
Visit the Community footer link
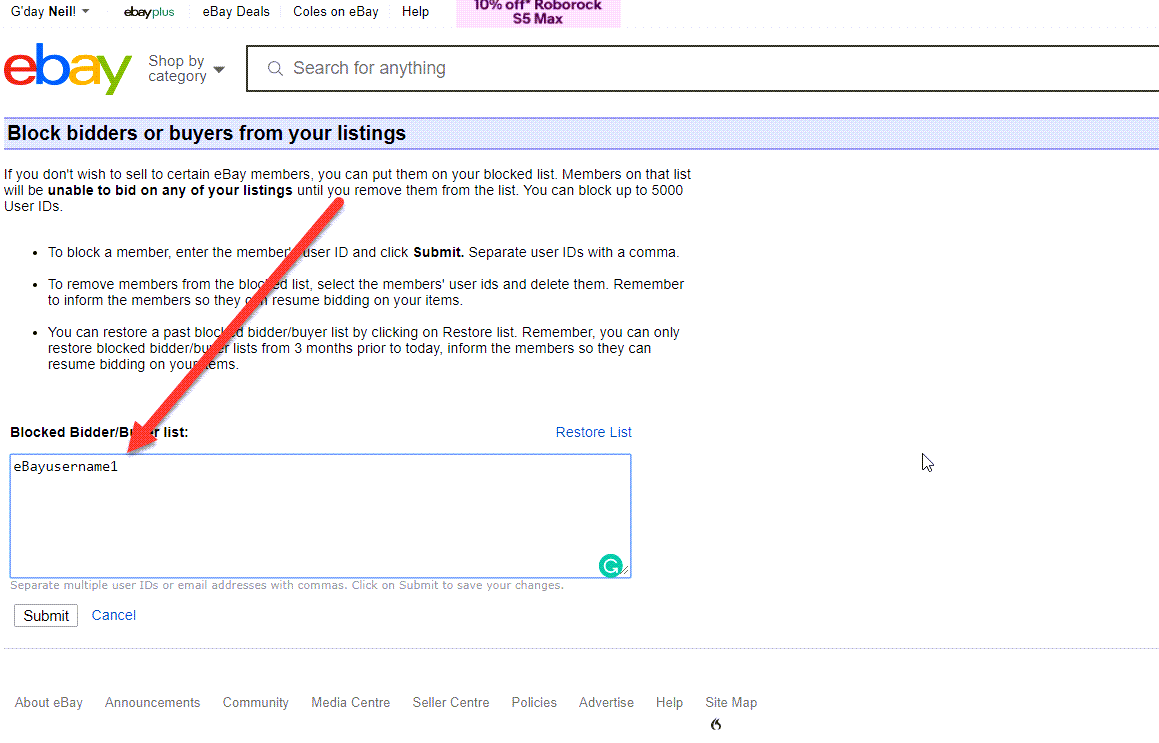256,702
